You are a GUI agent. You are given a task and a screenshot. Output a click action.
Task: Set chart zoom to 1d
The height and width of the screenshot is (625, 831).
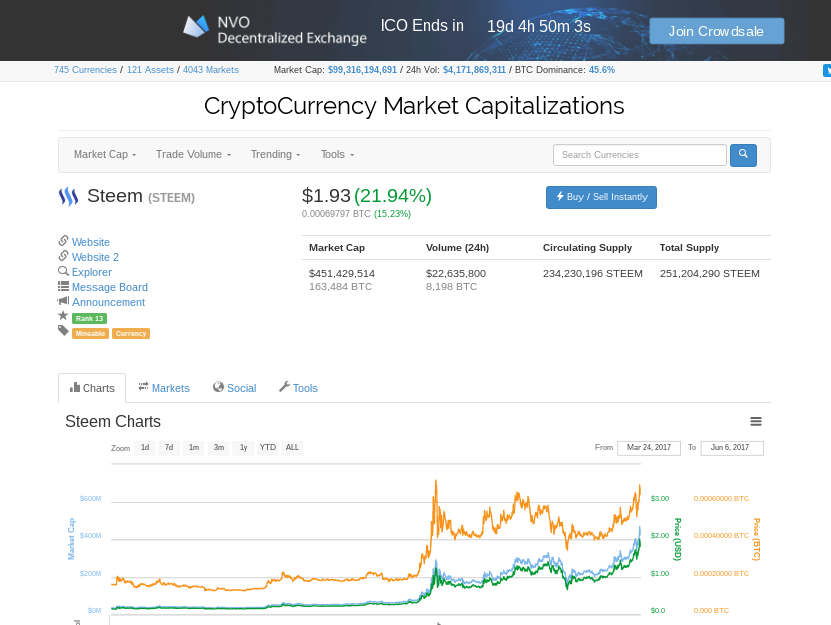pyautogui.click(x=145, y=447)
